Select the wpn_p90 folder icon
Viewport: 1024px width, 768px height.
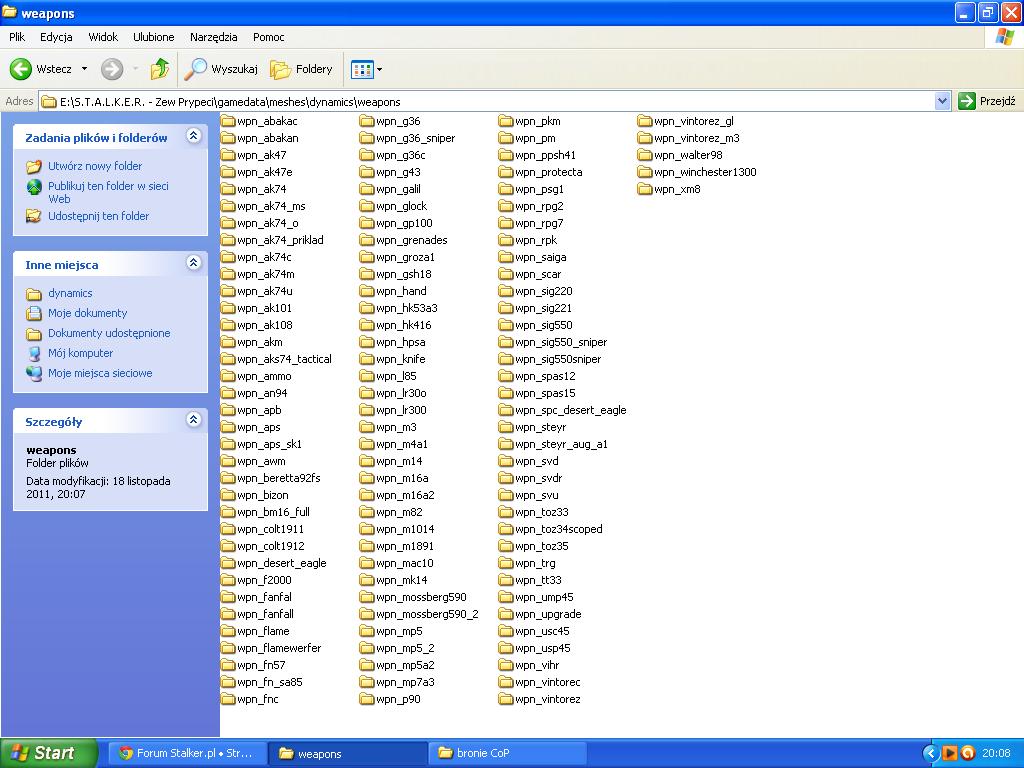pos(366,699)
